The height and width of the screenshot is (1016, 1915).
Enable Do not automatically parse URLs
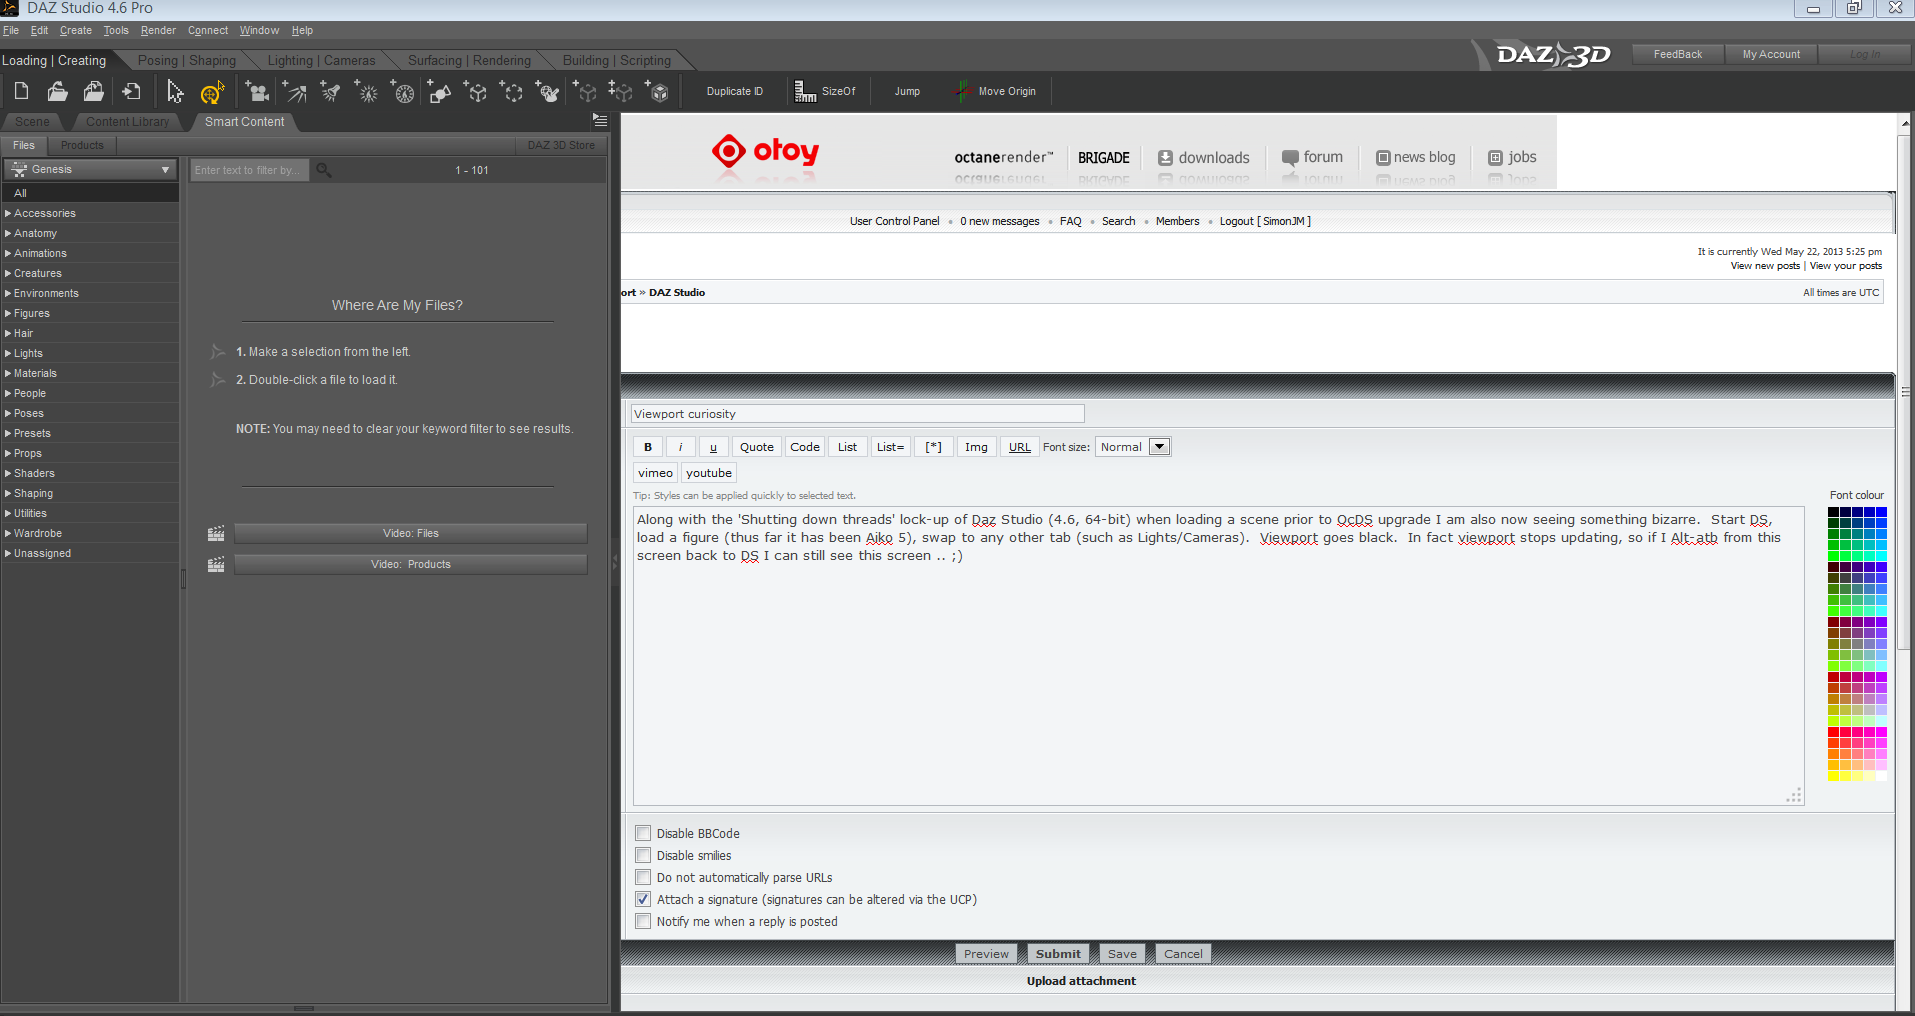click(643, 877)
